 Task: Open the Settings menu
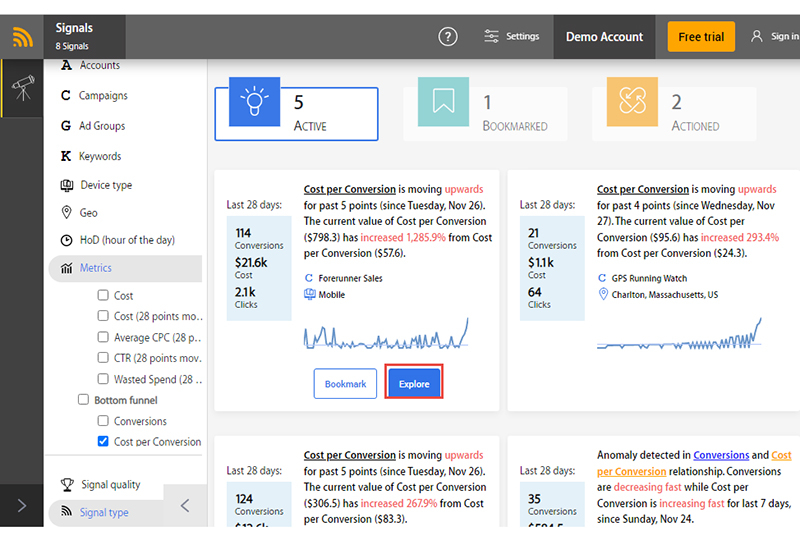coord(511,37)
